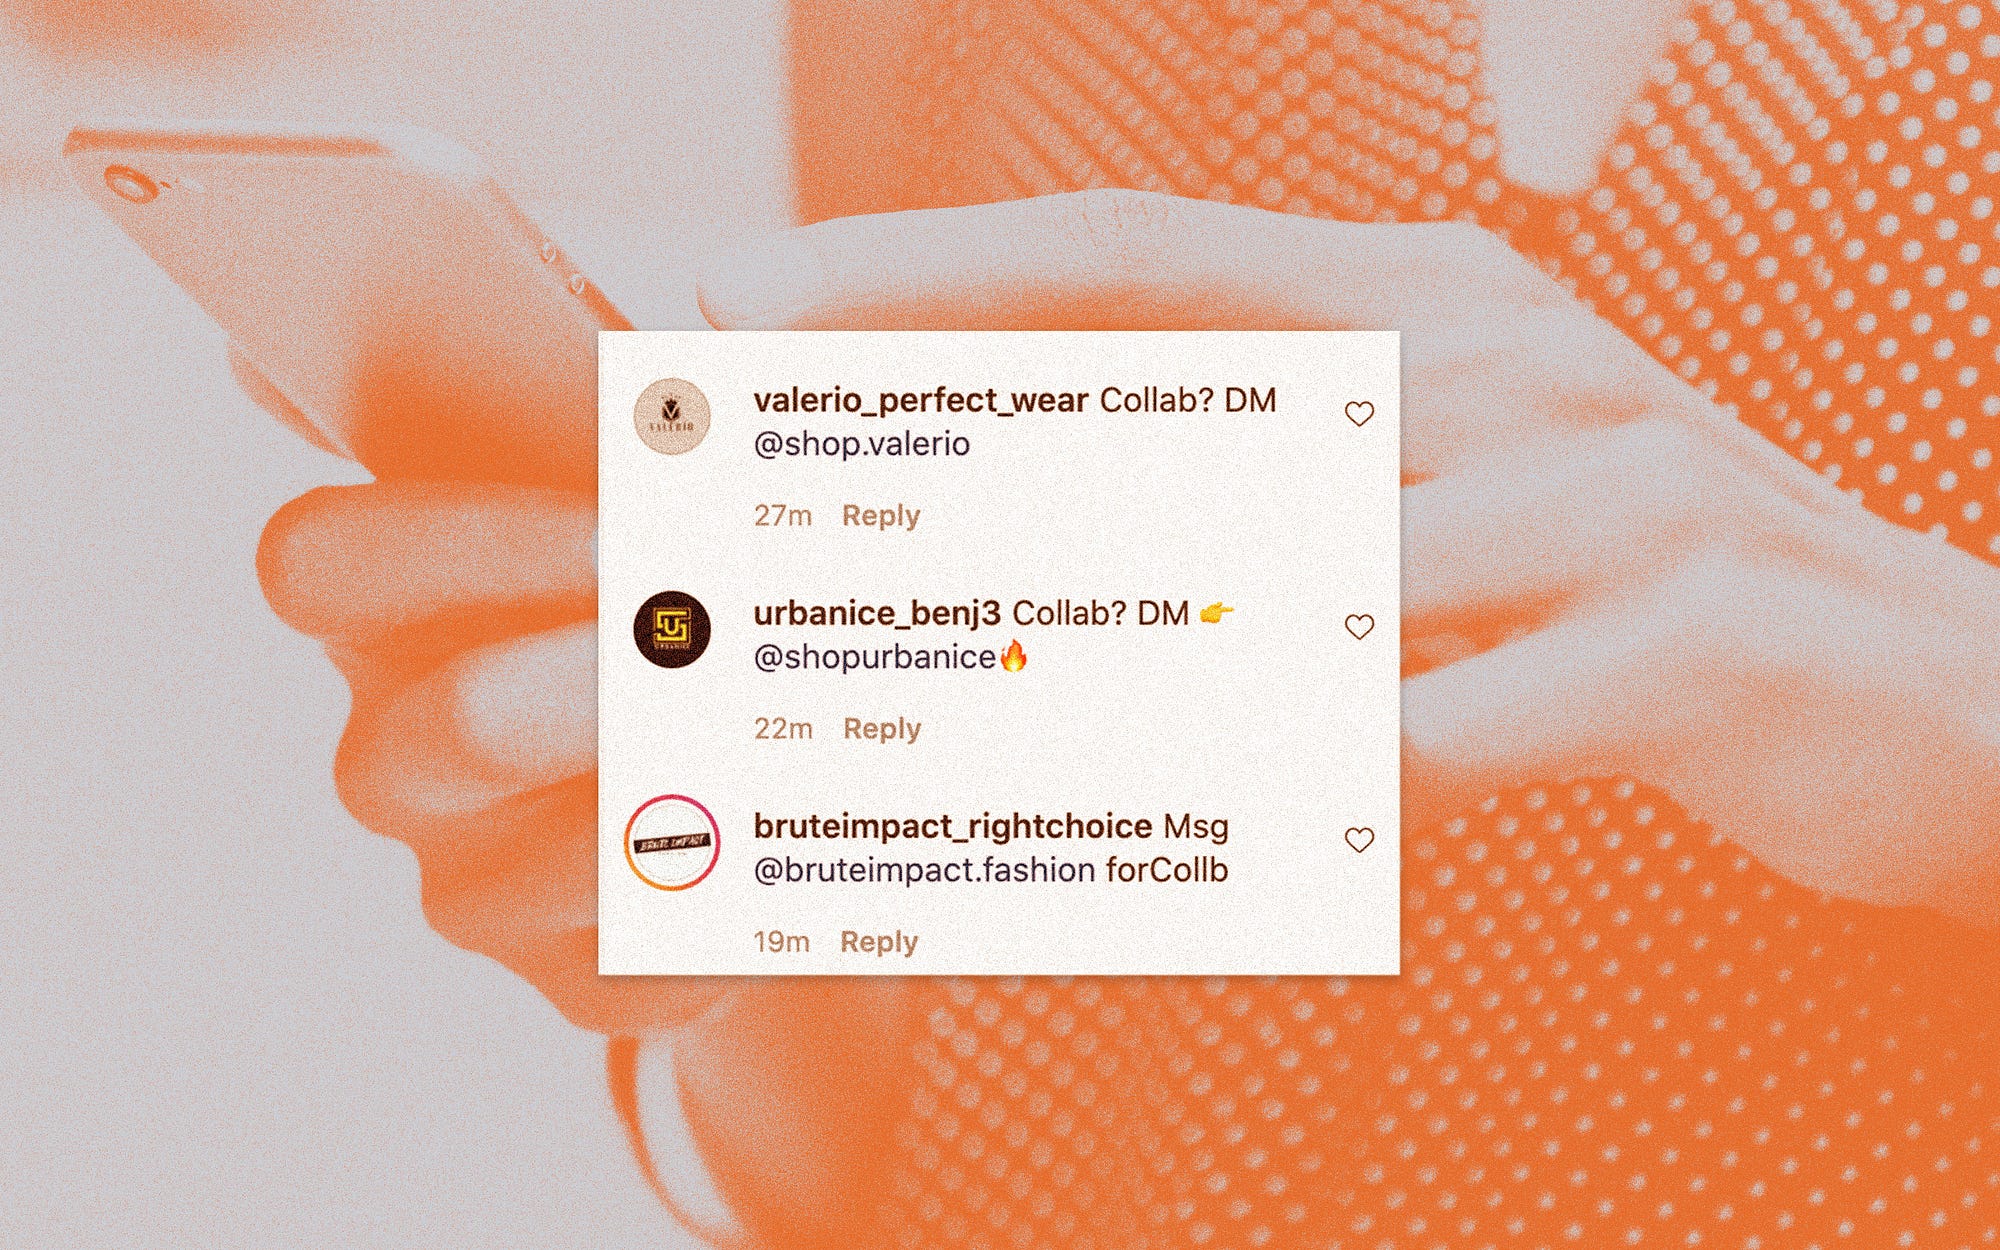Click the pointing hand emoji
The image size is (2000, 1250).
pyautogui.click(x=1216, y=612)
